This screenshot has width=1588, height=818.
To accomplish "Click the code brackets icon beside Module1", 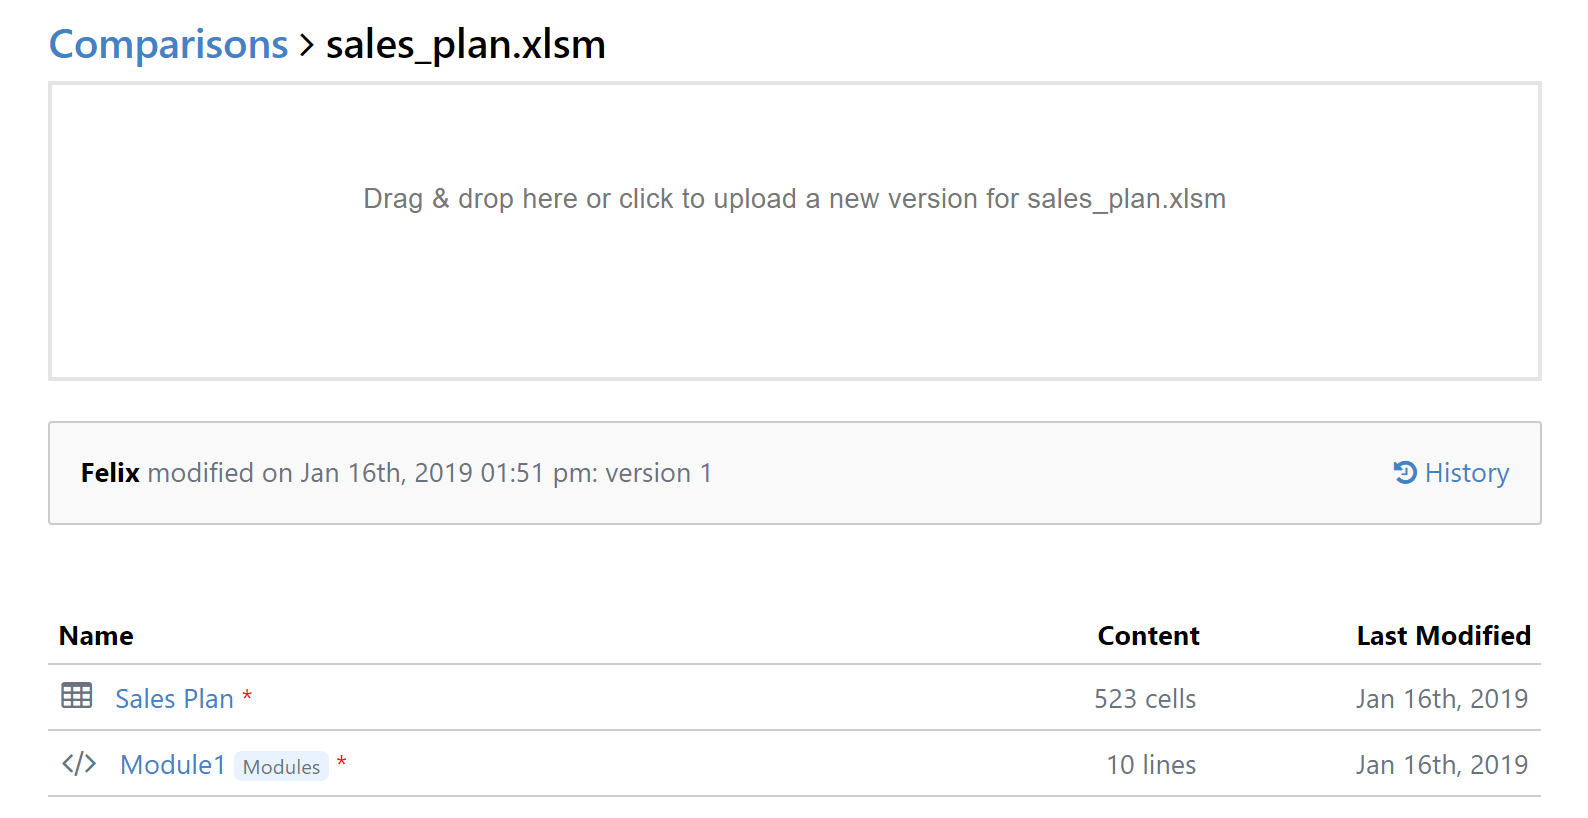I will [79, 764].
